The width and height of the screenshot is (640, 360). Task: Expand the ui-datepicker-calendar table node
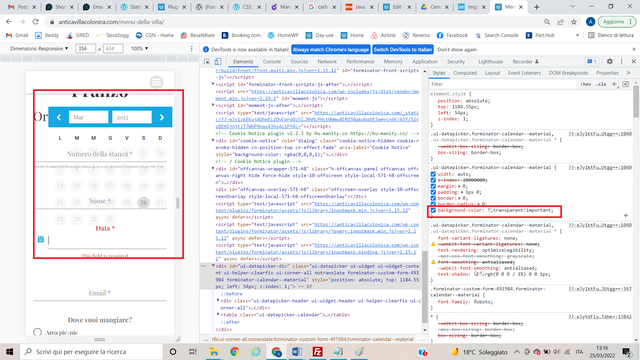coord(218,315)
